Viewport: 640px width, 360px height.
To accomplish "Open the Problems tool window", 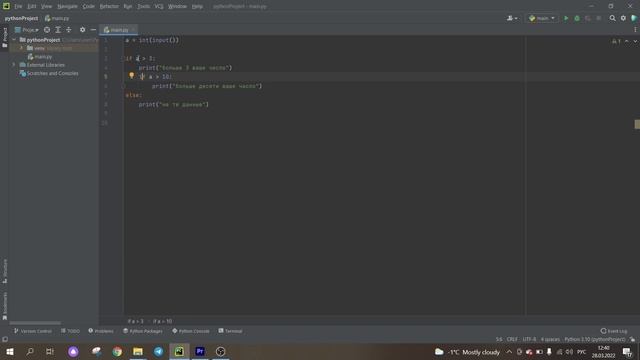I will coord(101,331).
